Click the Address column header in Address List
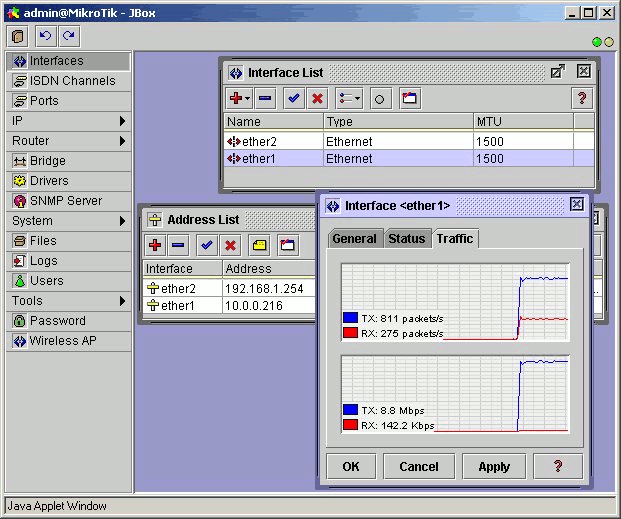The height and width of the screenshot is (519, 621). 269,269
